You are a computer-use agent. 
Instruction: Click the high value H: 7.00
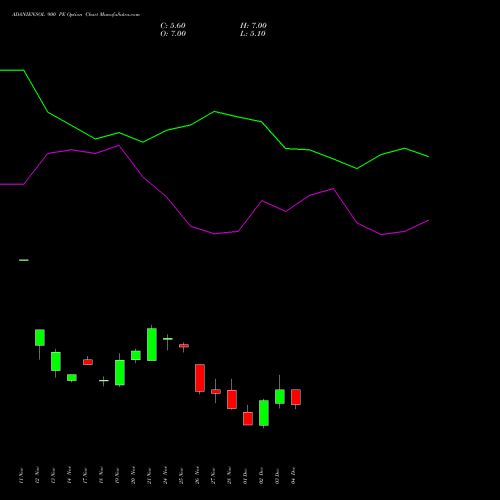point(253,26)
